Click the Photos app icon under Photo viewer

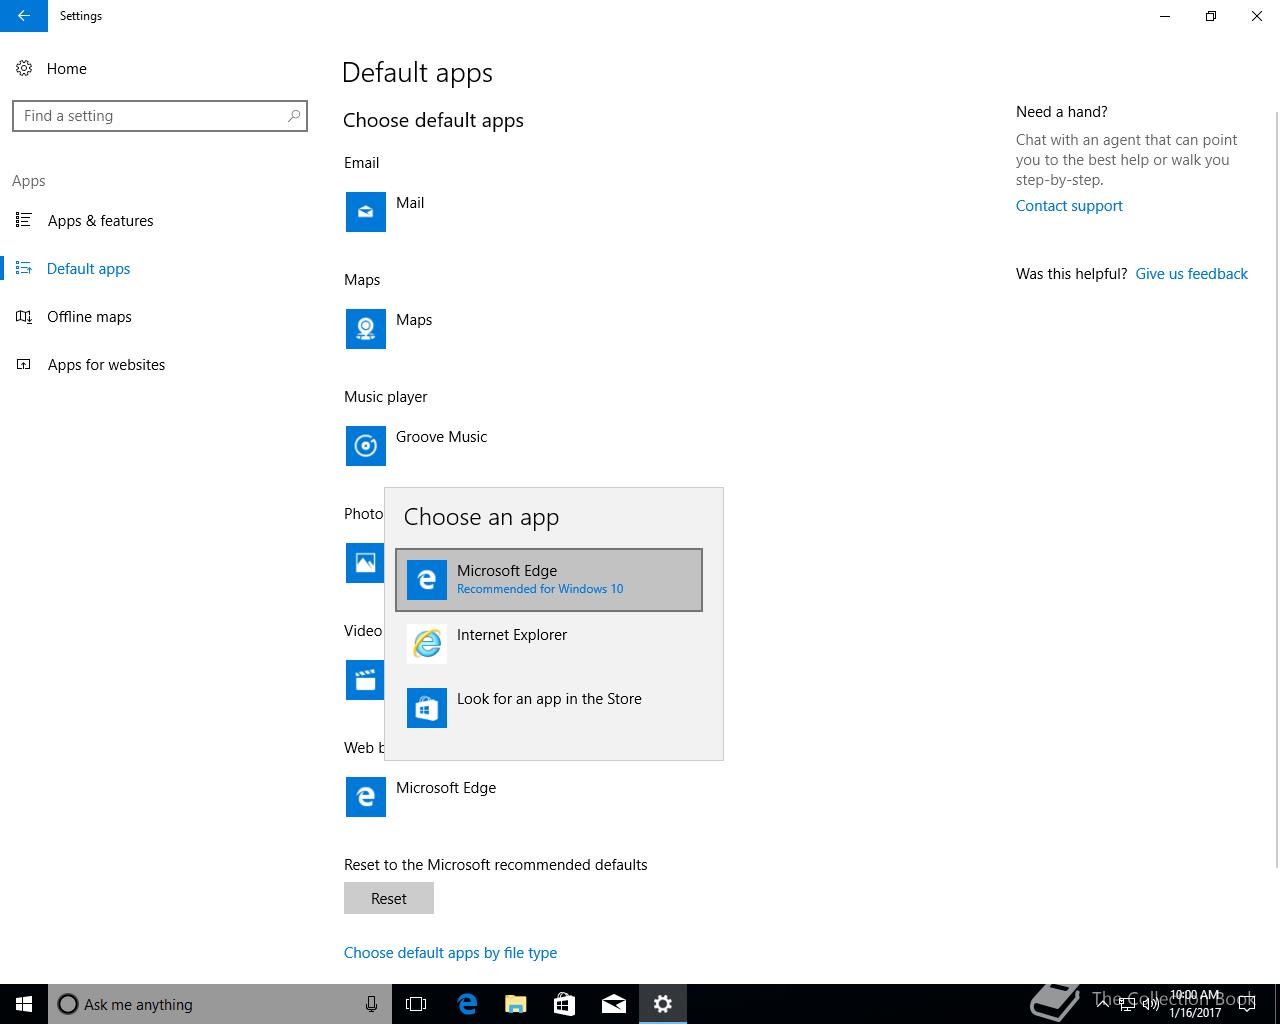coord(365,563)
